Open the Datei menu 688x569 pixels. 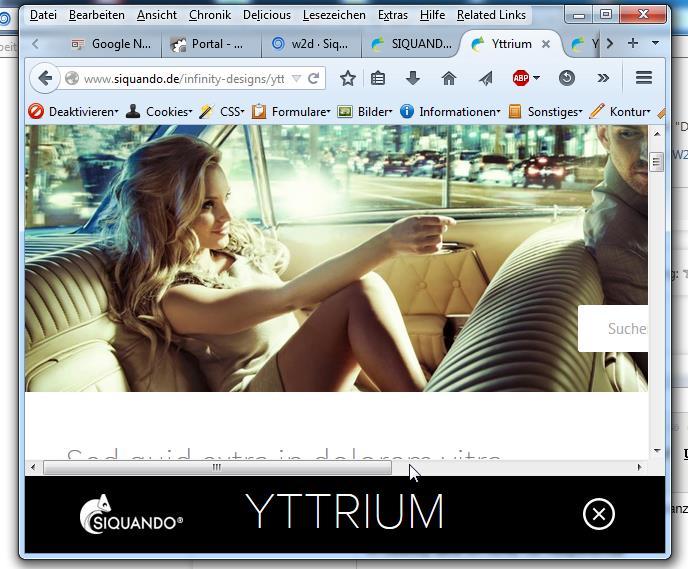pyautogui.click(x=43, y=15)
